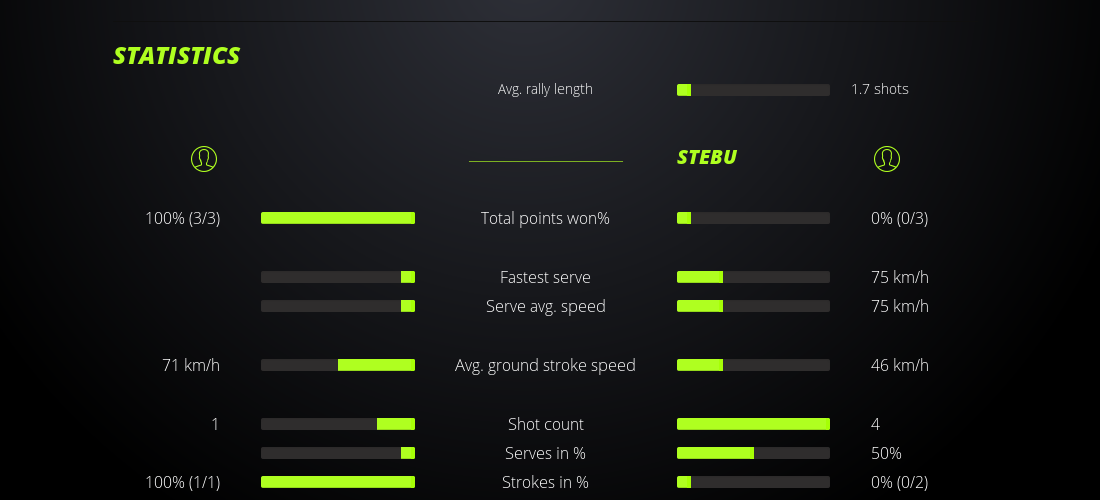Select the Shot count label
The image size is (1100, 500).
point(545,424)
